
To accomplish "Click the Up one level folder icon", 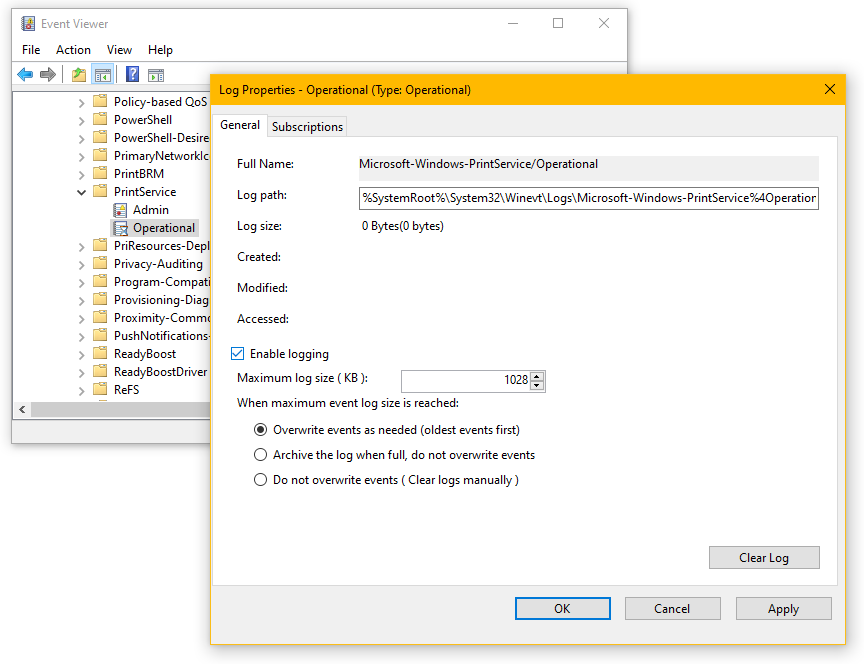I will 79,74.
